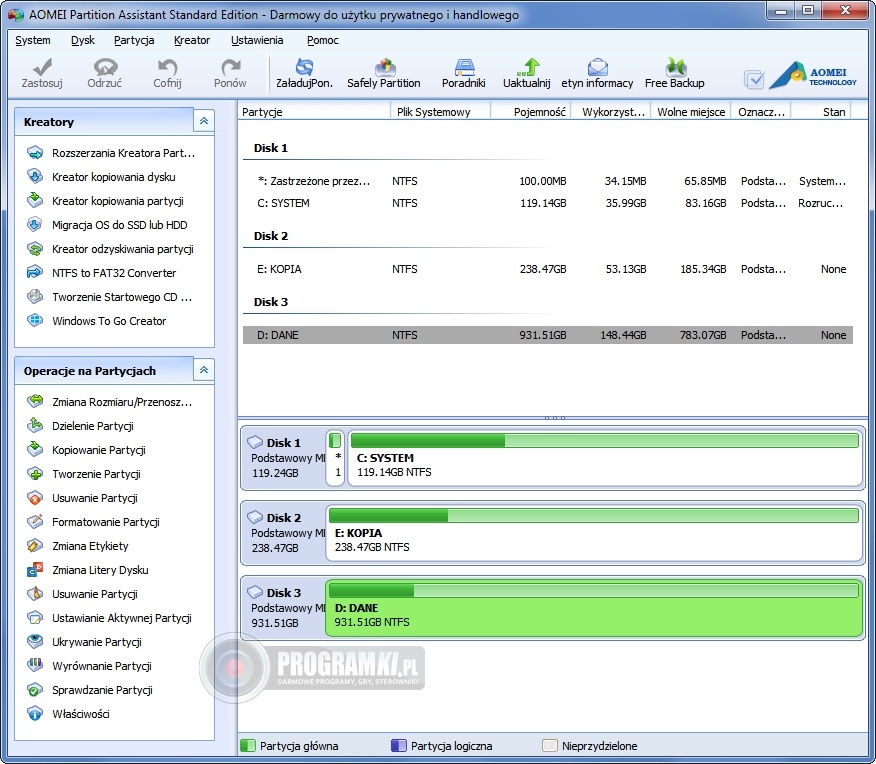Image resolution: width=876 pixels, height=764 pixels.
Task: Choose Ukrywanie Partycji operation
Action: (x=84, y=642)
